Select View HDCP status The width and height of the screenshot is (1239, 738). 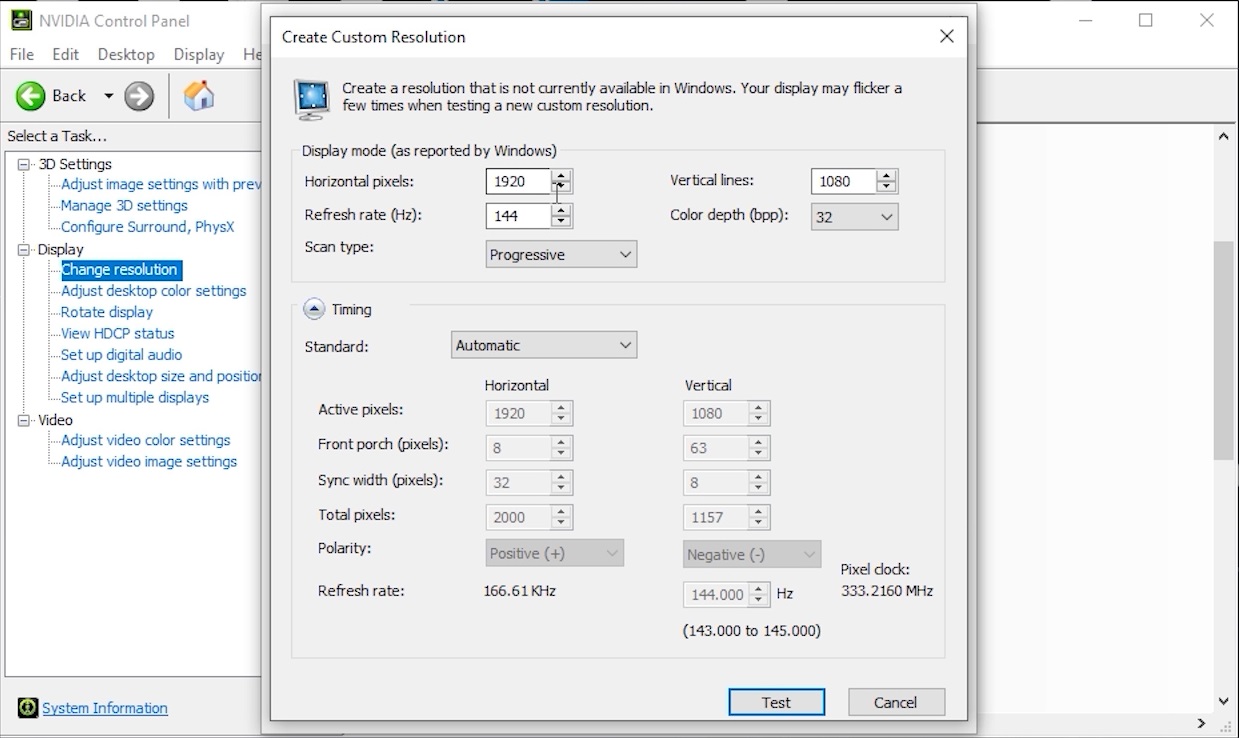tap(117, 333)
